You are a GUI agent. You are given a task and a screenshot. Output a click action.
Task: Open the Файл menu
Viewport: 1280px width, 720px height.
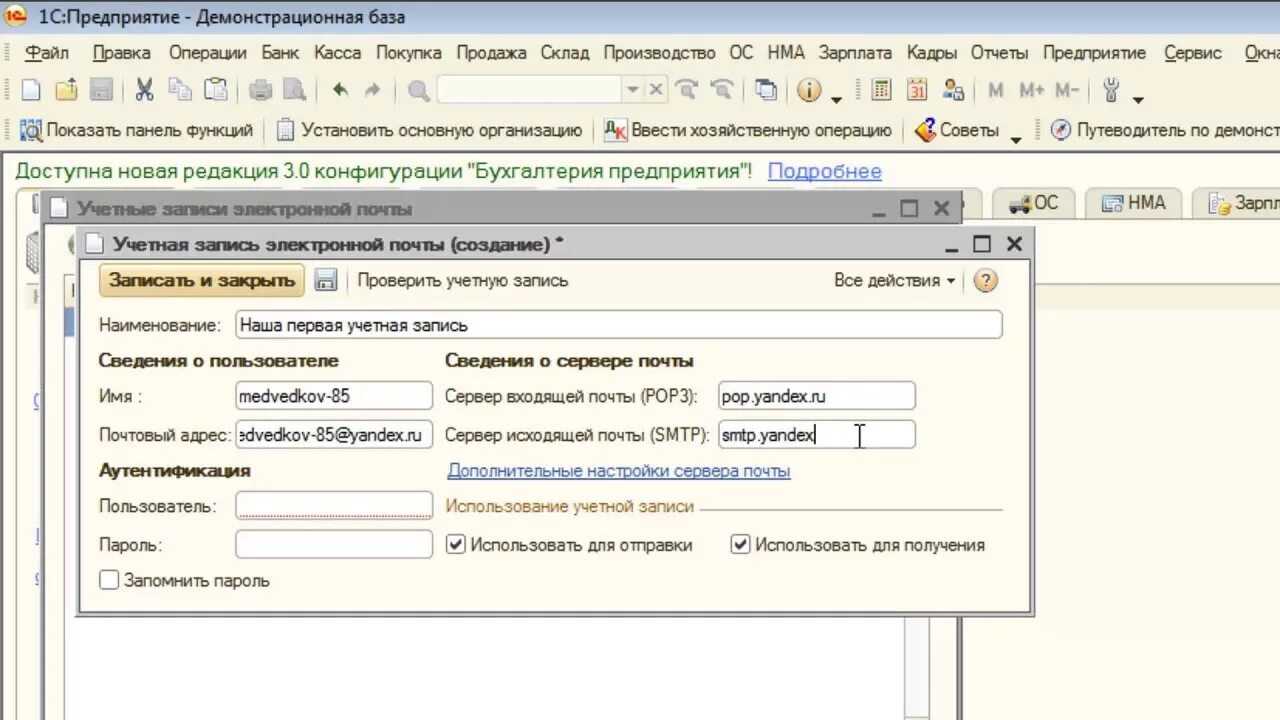47,53
